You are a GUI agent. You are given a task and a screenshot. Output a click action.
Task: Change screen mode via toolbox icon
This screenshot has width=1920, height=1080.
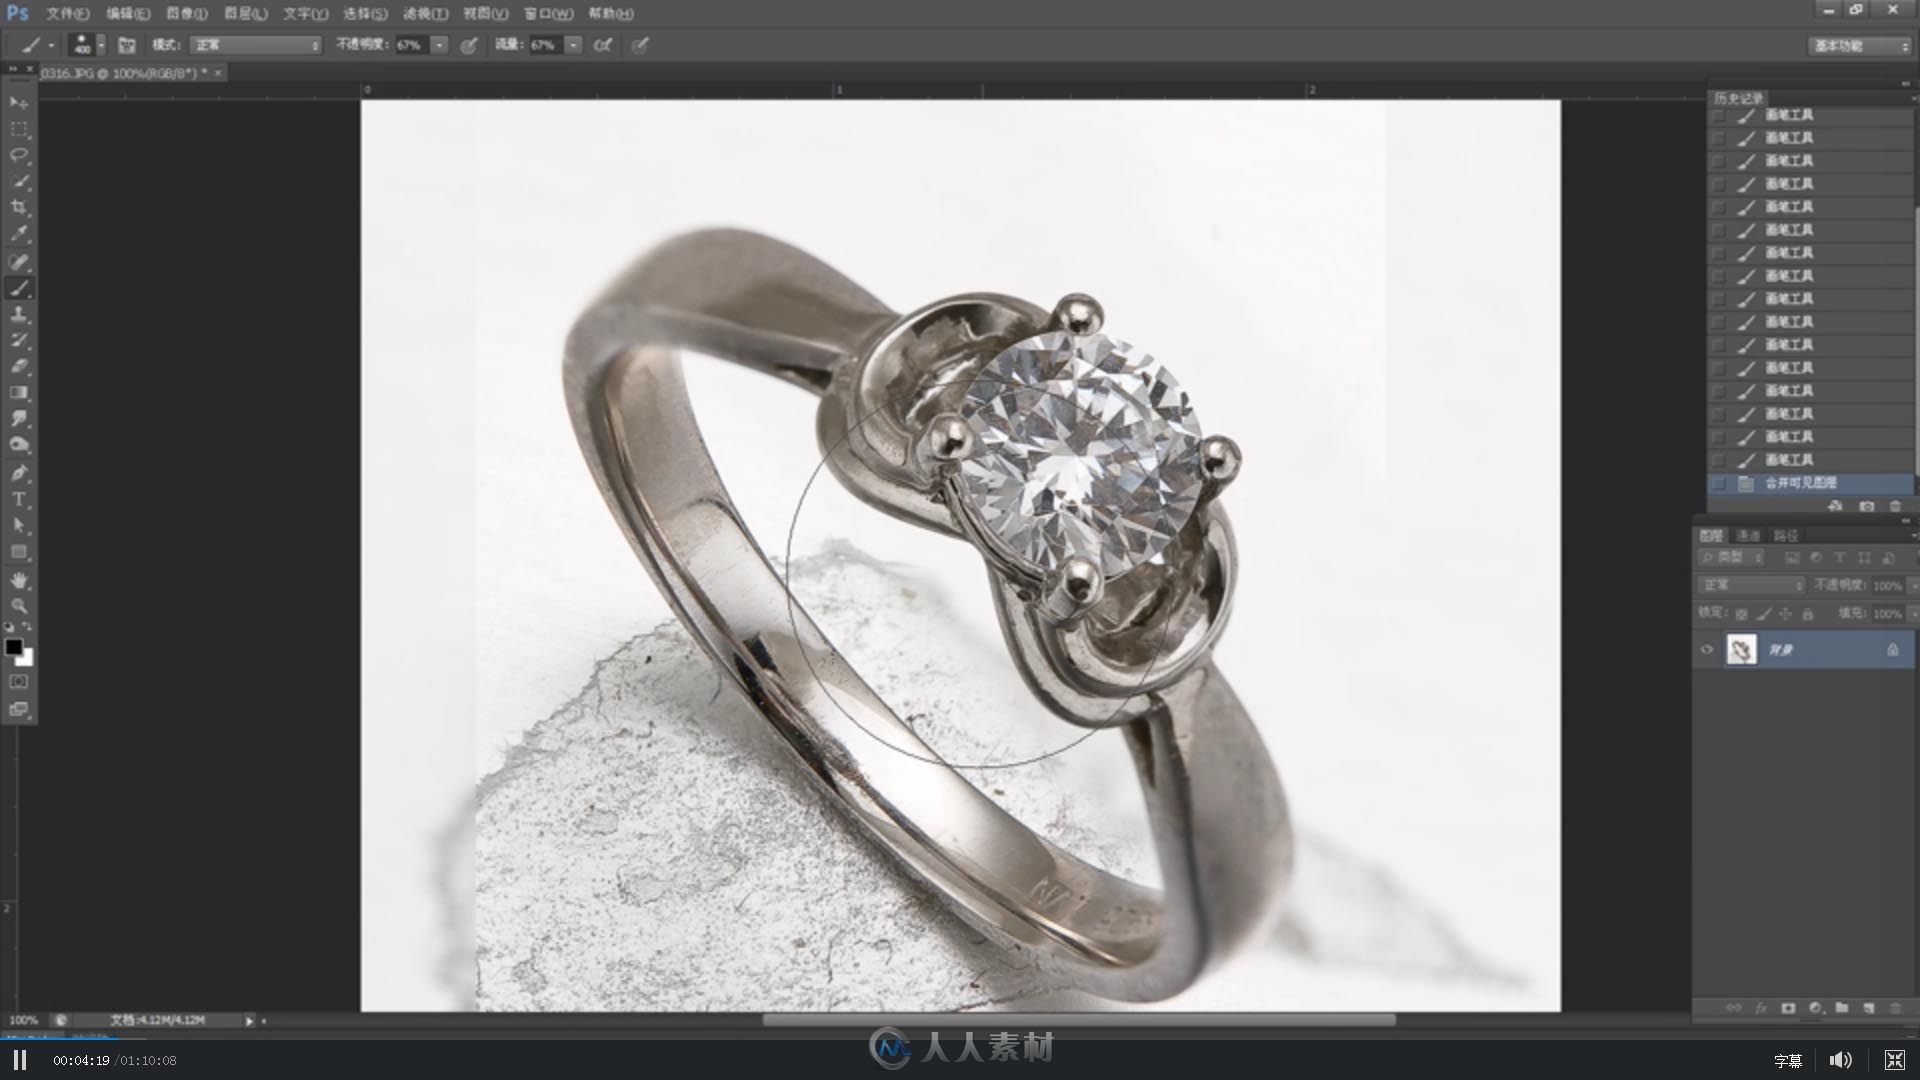19,709
